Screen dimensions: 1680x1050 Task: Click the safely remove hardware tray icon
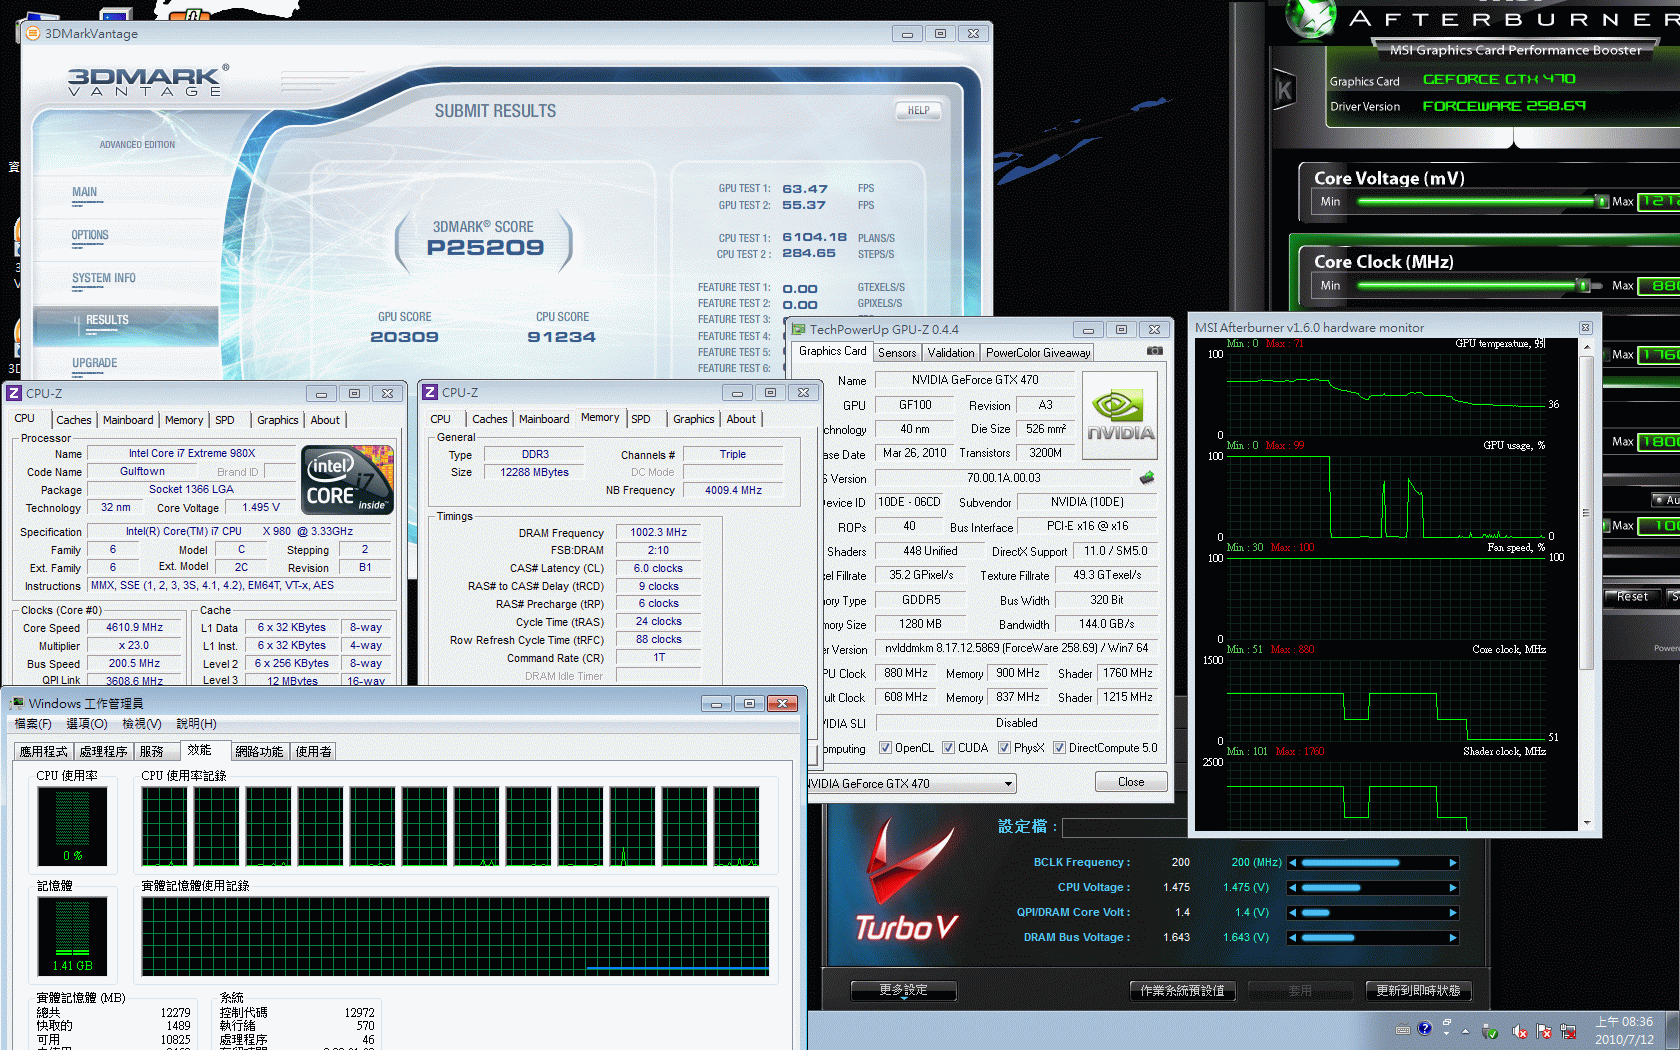tap(1490, 1031)
